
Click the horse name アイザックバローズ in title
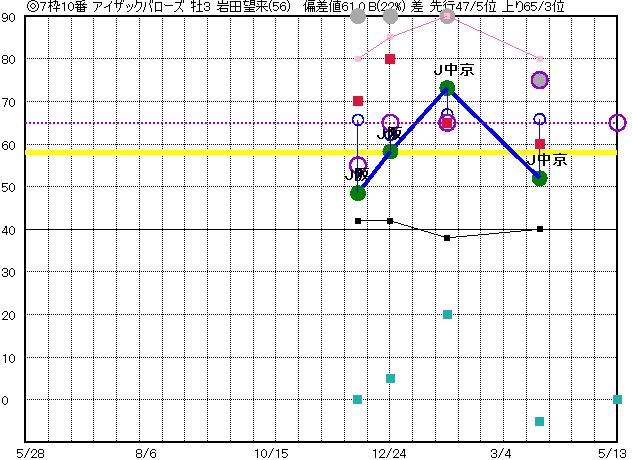(125, 6)
